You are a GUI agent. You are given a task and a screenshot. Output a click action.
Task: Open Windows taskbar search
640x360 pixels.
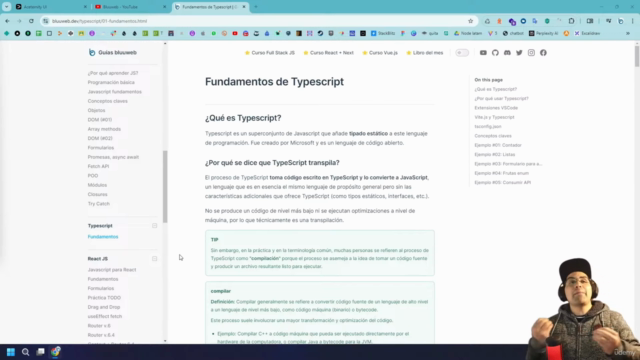coord(25,352)
